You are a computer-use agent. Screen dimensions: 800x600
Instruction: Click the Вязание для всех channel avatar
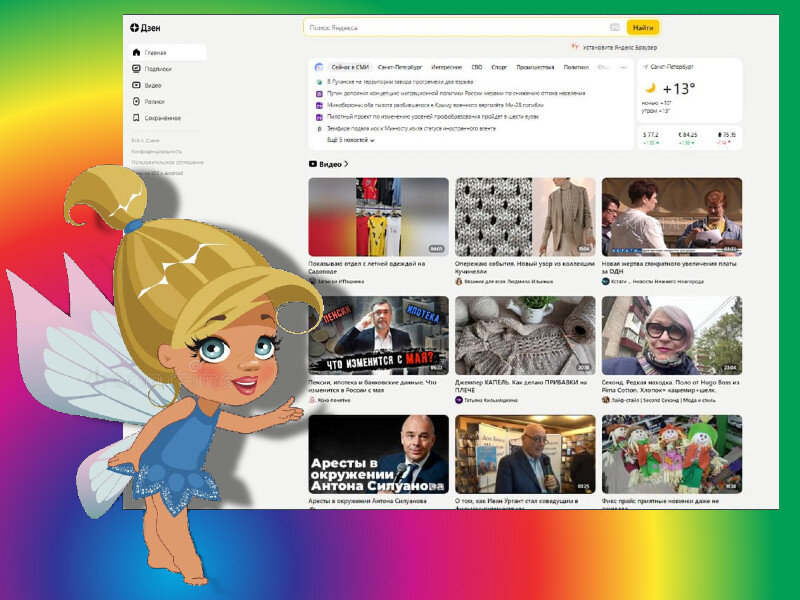pyautogui.click(x=459, y=281)
